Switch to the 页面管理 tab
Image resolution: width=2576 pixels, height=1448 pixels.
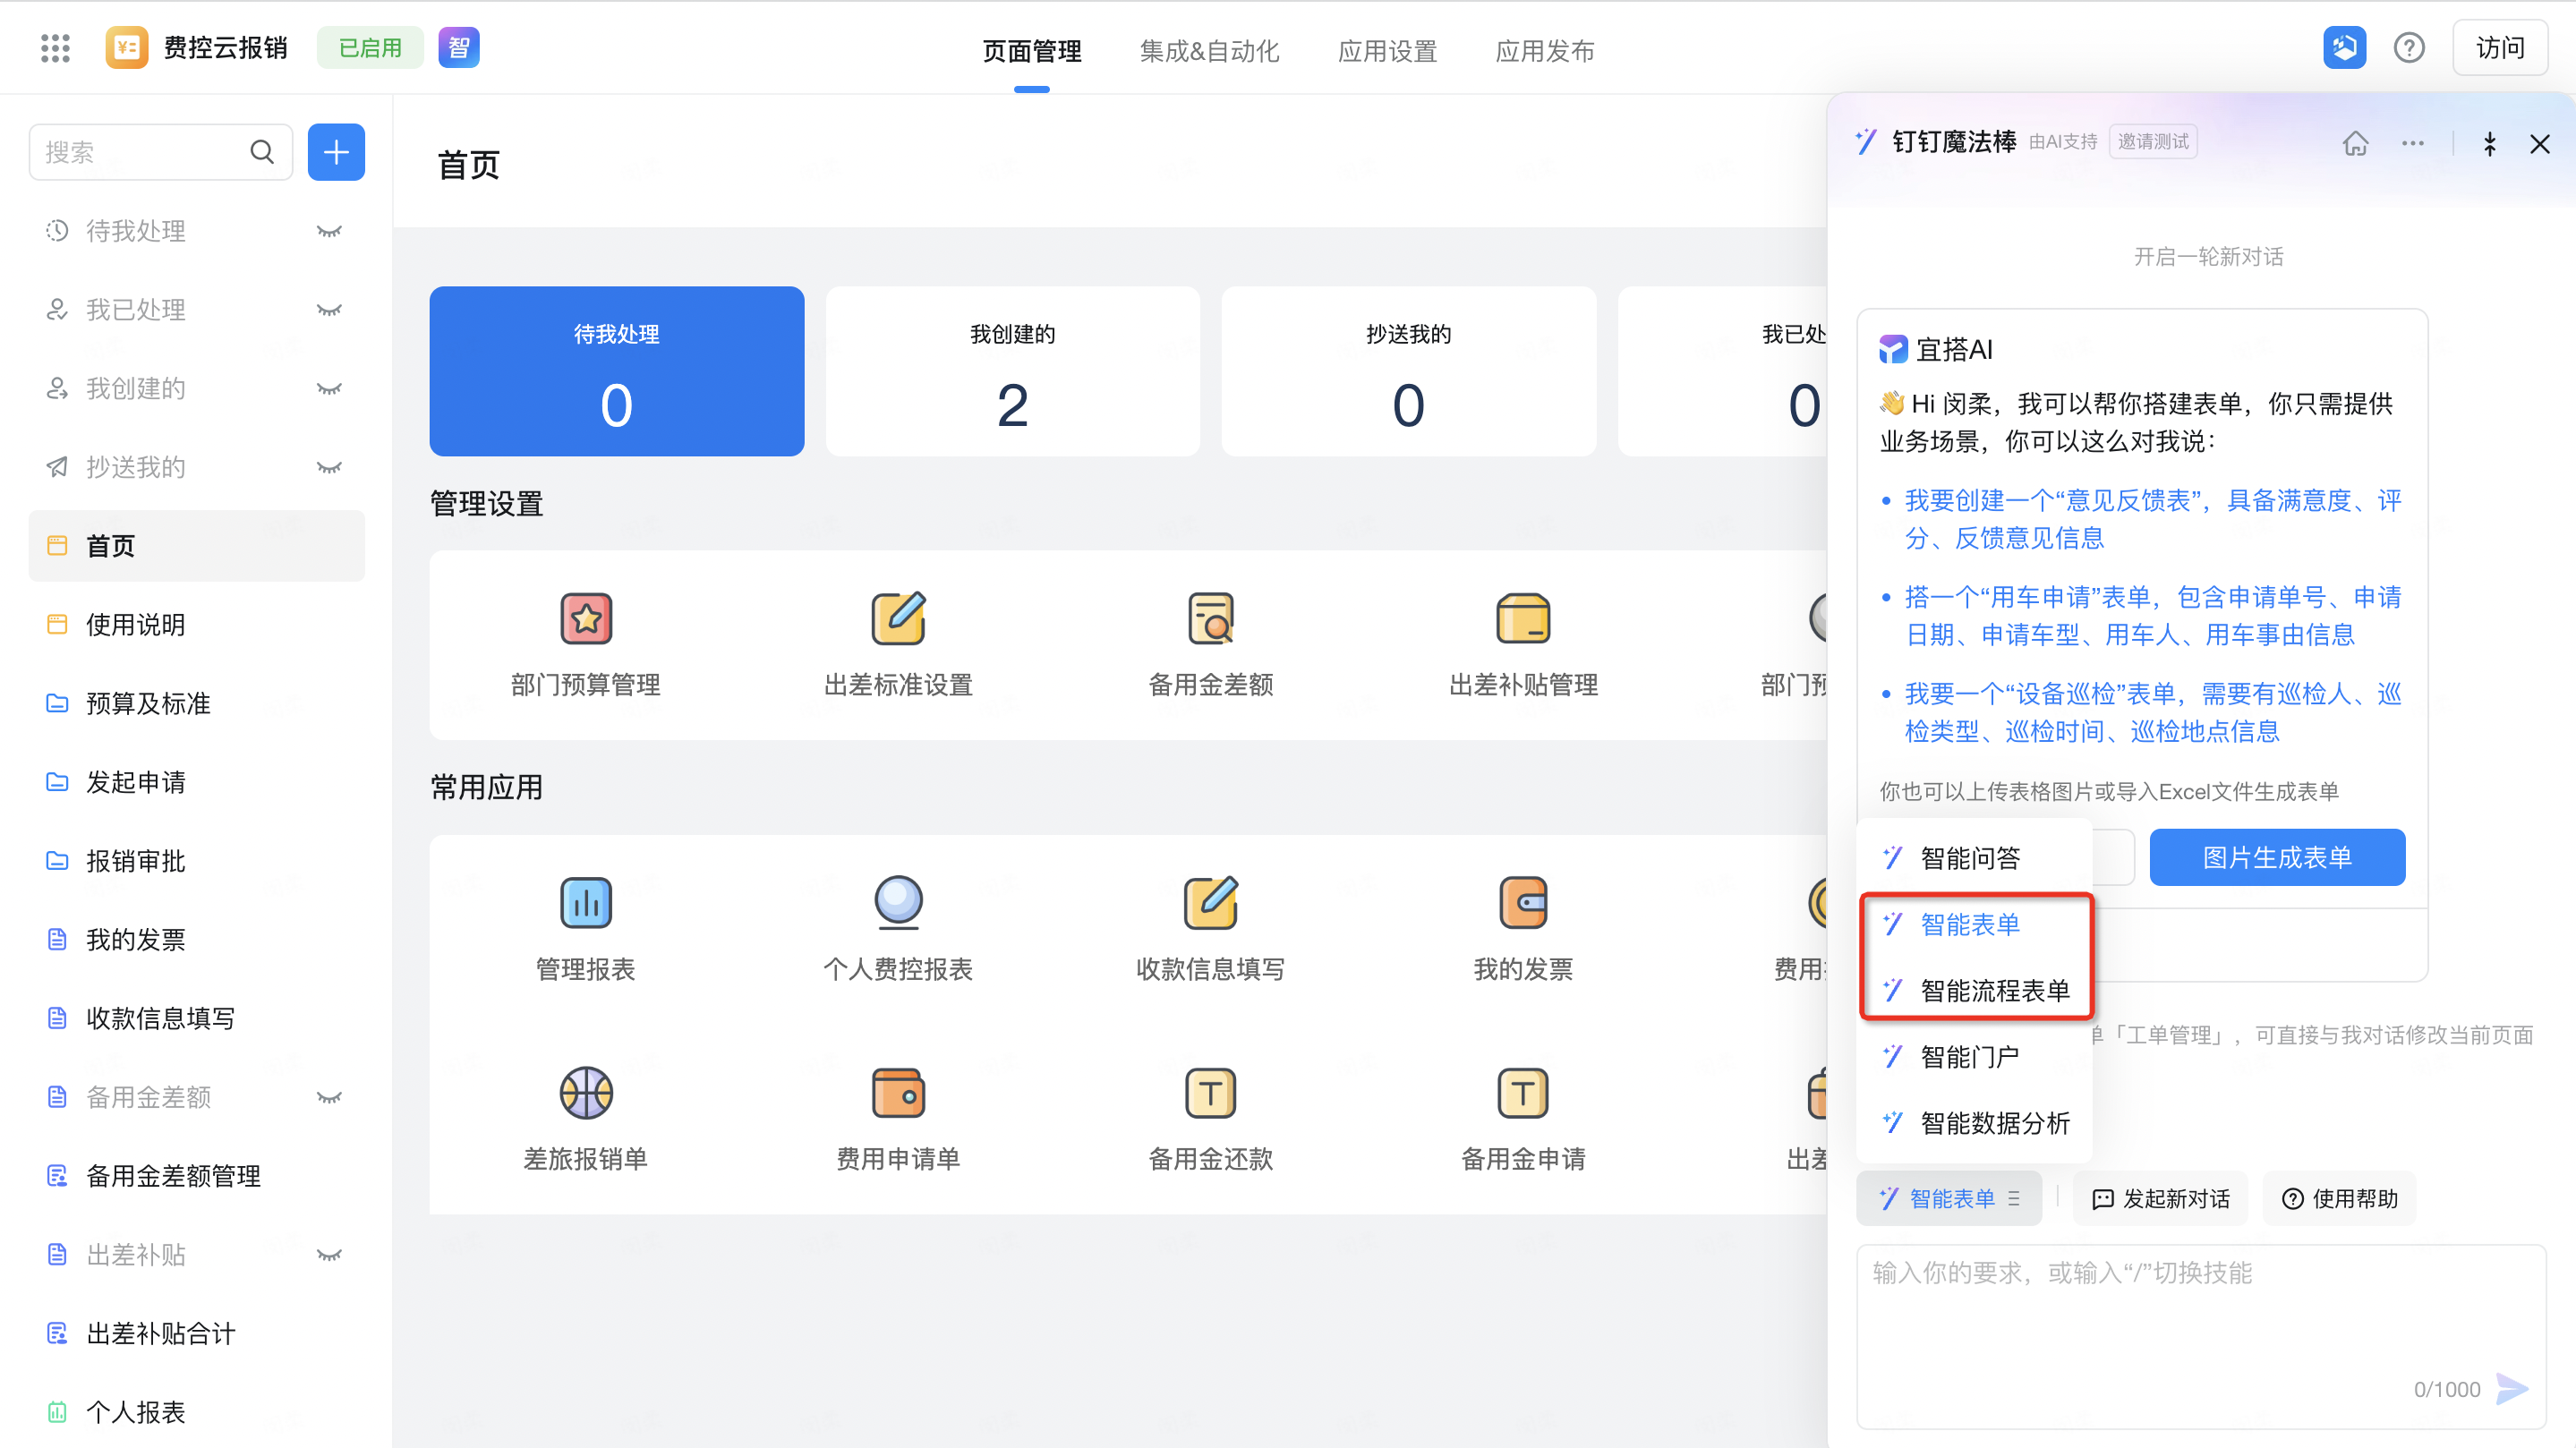1031,51
